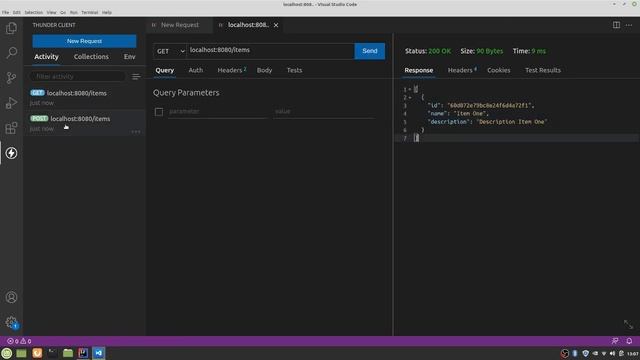Open the Terminal menu
This screenshot has height=360, width=640.
point(89,13)
